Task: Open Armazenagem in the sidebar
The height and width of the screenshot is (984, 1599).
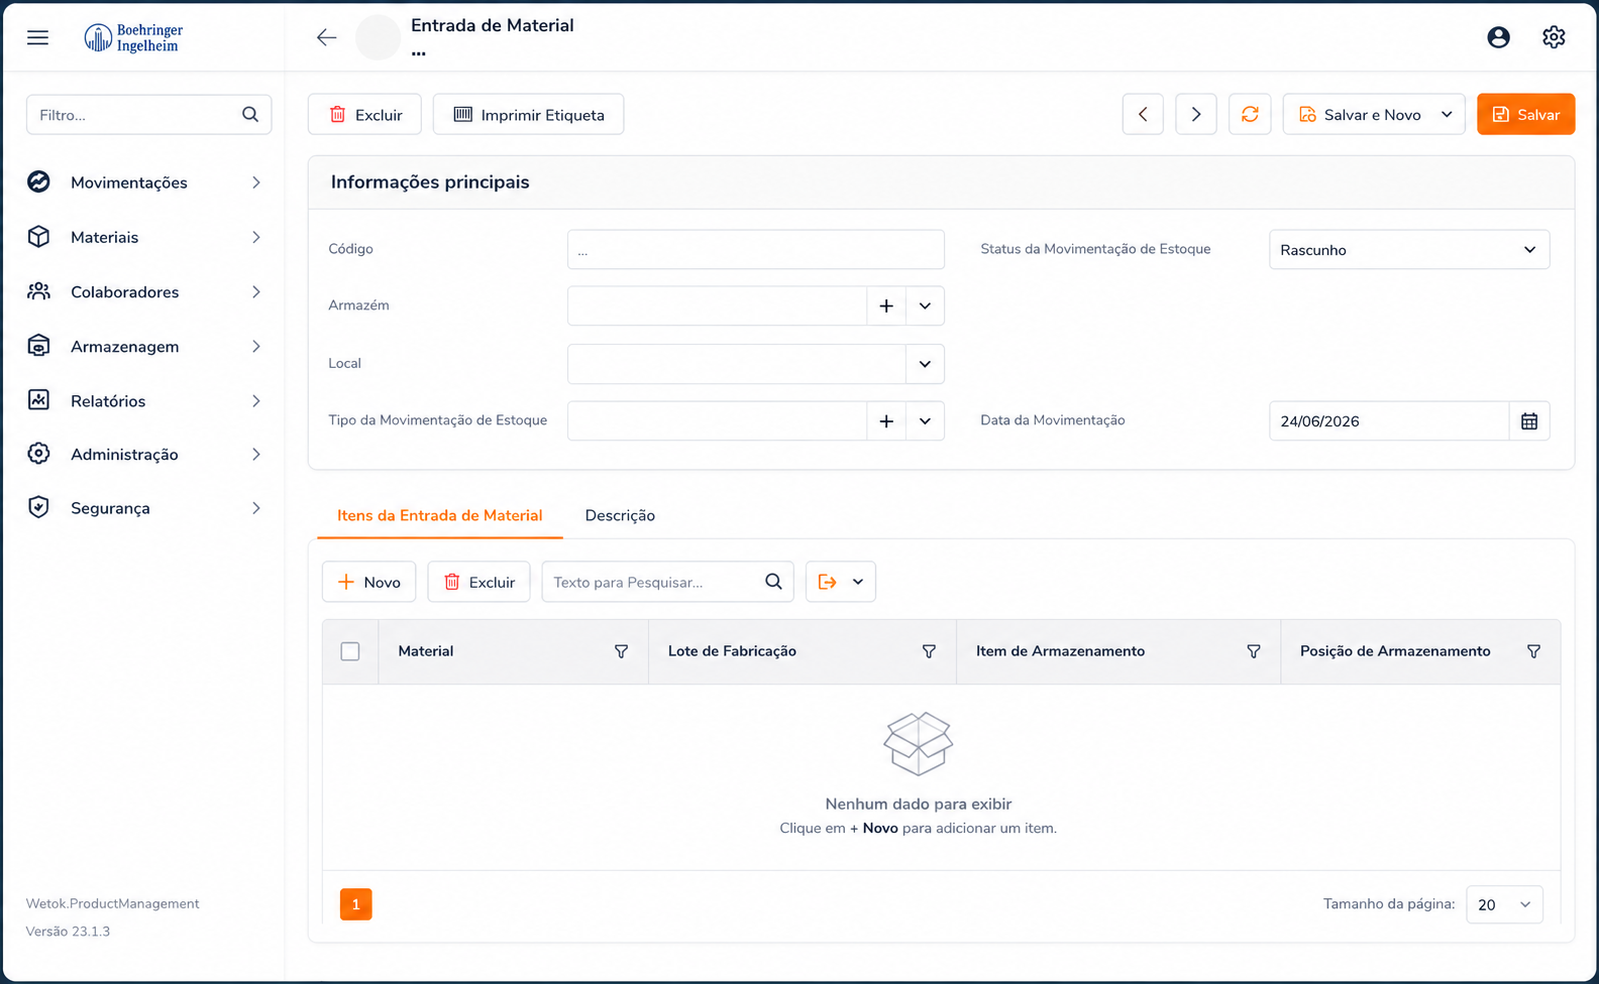Action: tap(145, 346)
